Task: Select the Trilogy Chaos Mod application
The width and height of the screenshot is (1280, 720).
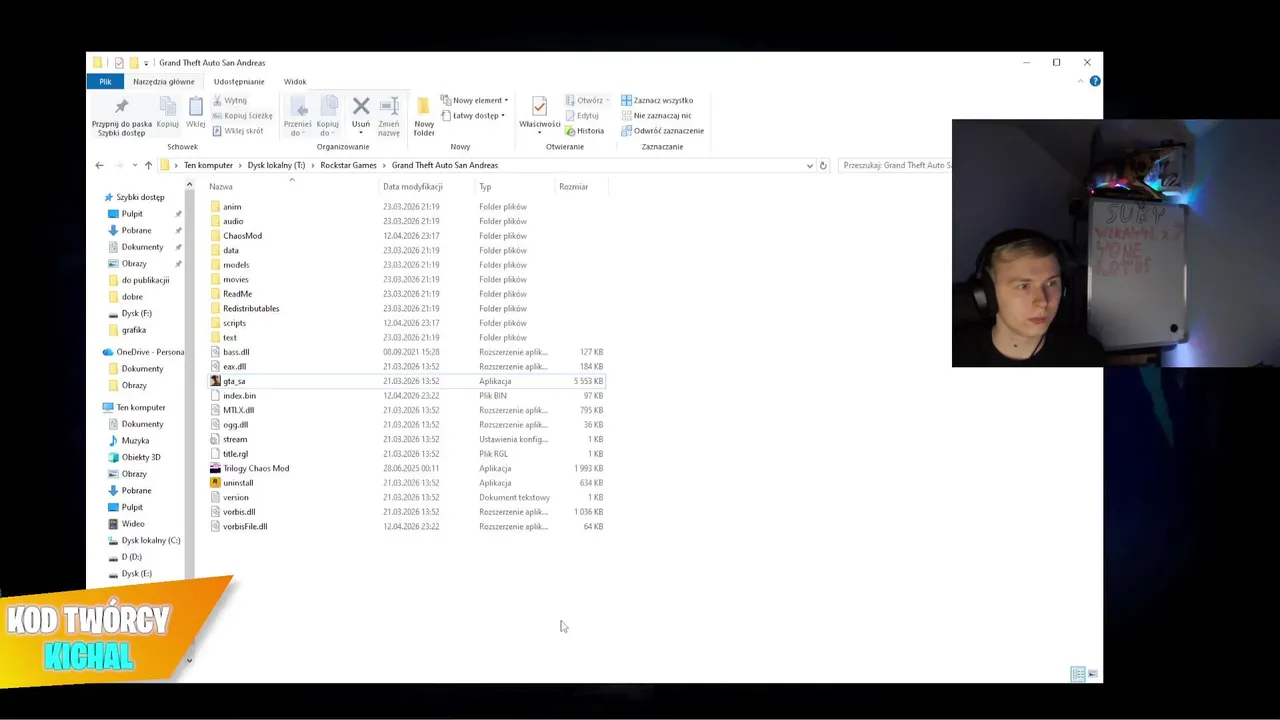Action: (256, 468)
